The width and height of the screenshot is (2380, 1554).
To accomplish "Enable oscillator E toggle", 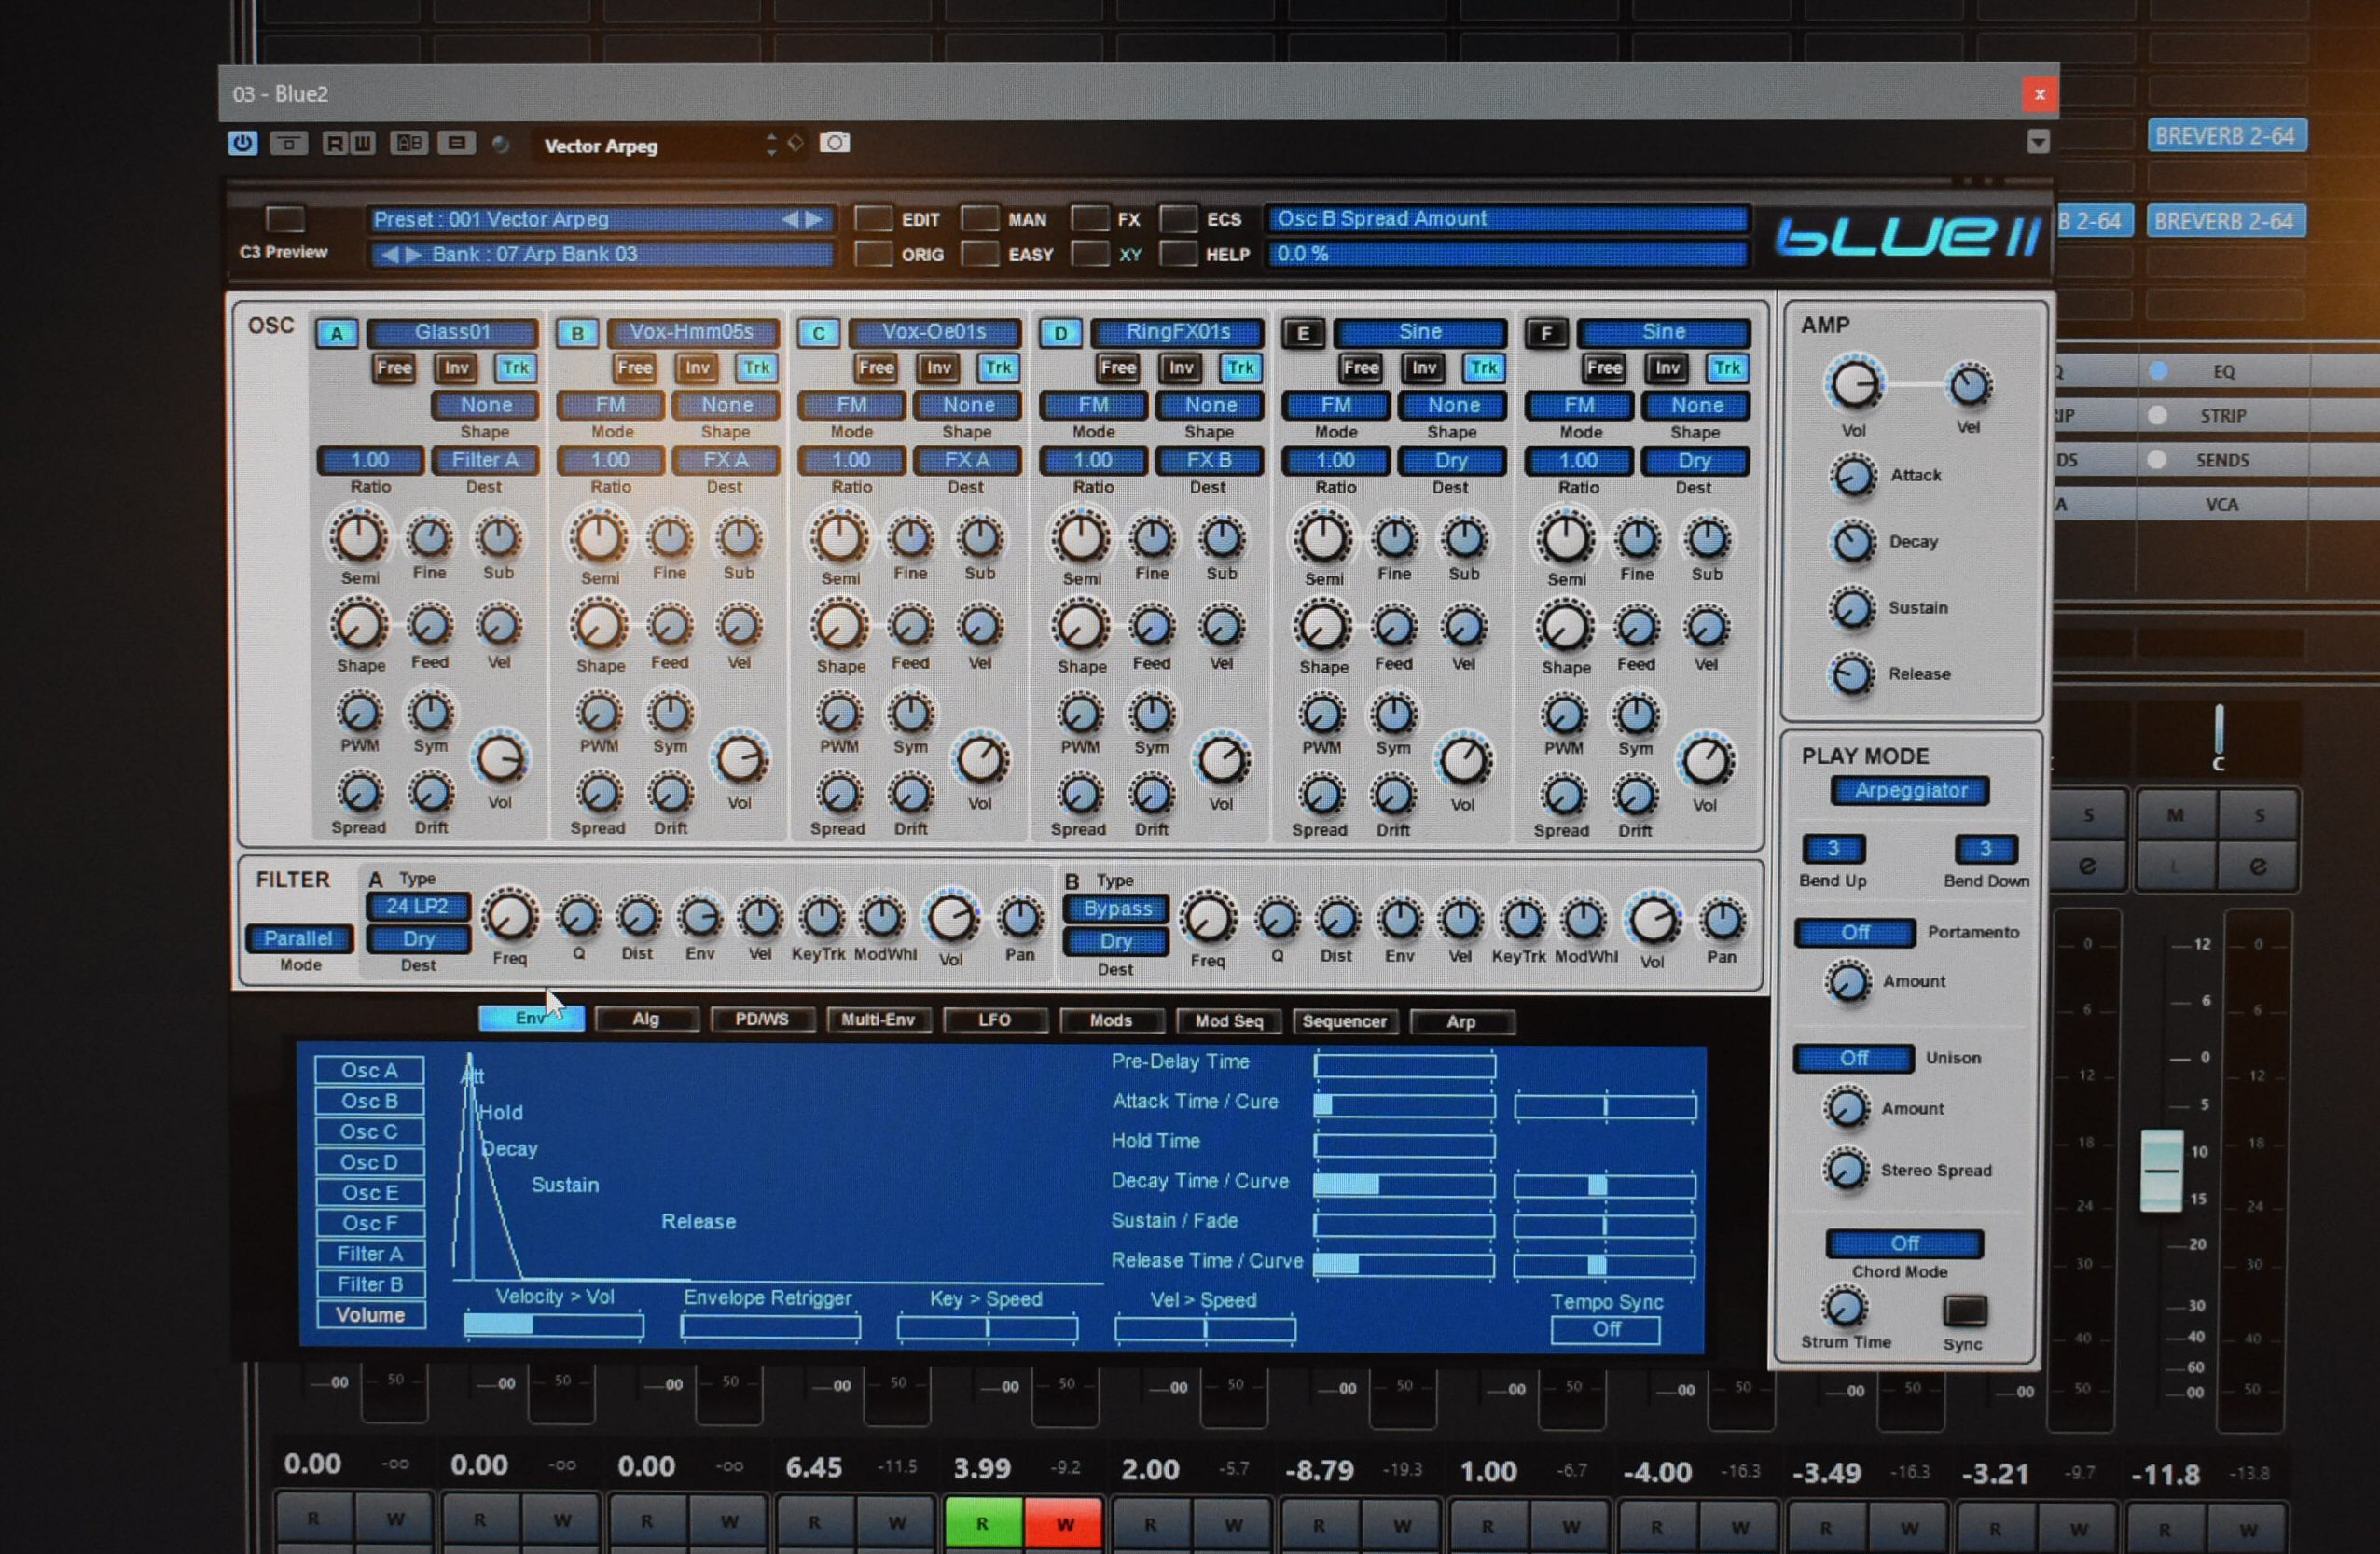I will click(1303, 334).
